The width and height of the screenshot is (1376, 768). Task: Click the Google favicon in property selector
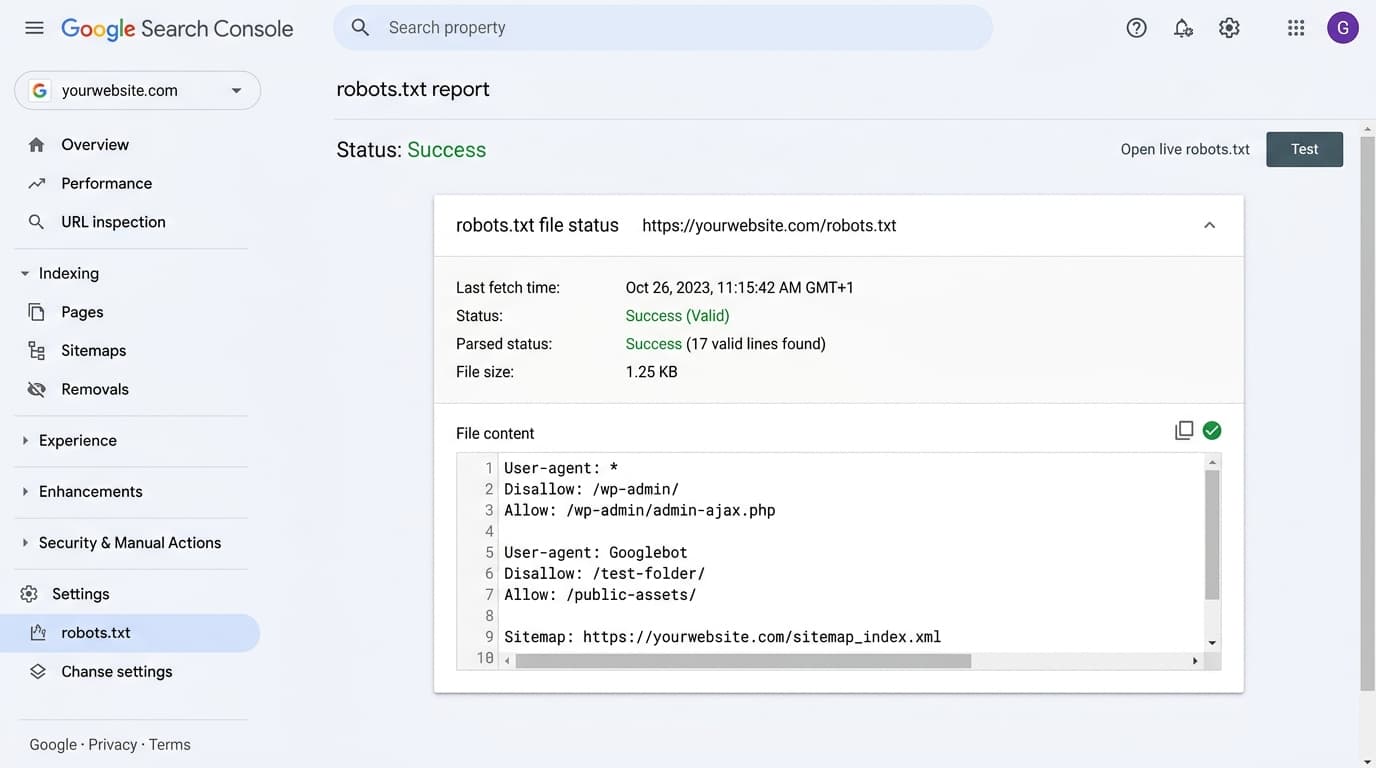(x=39, y=90)
